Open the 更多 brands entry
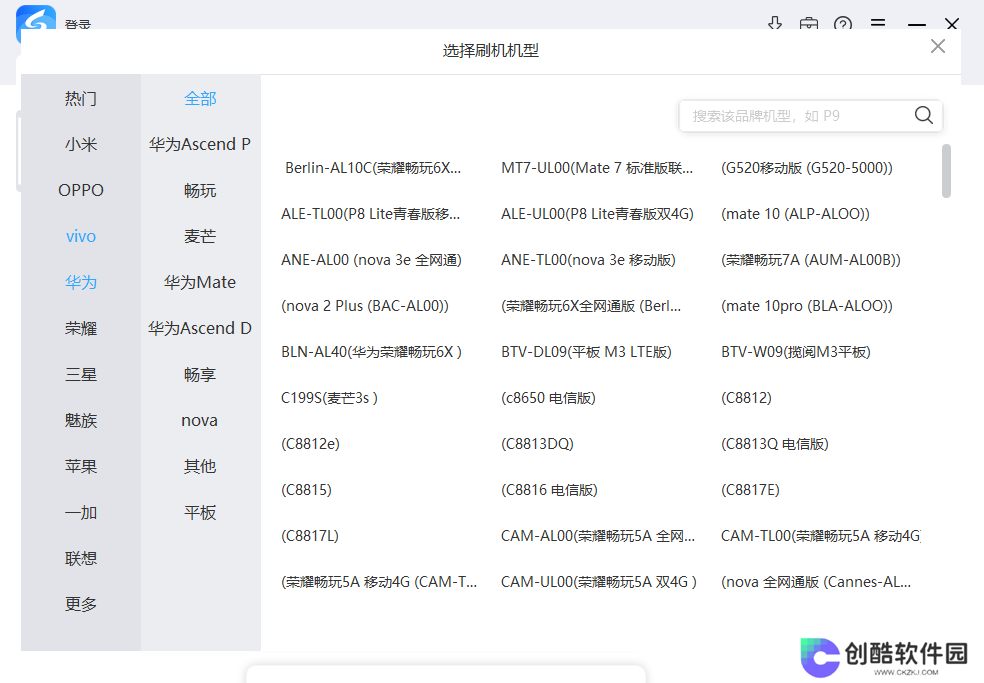The width and height of the screenshot is (984, 683). [81, 605]
